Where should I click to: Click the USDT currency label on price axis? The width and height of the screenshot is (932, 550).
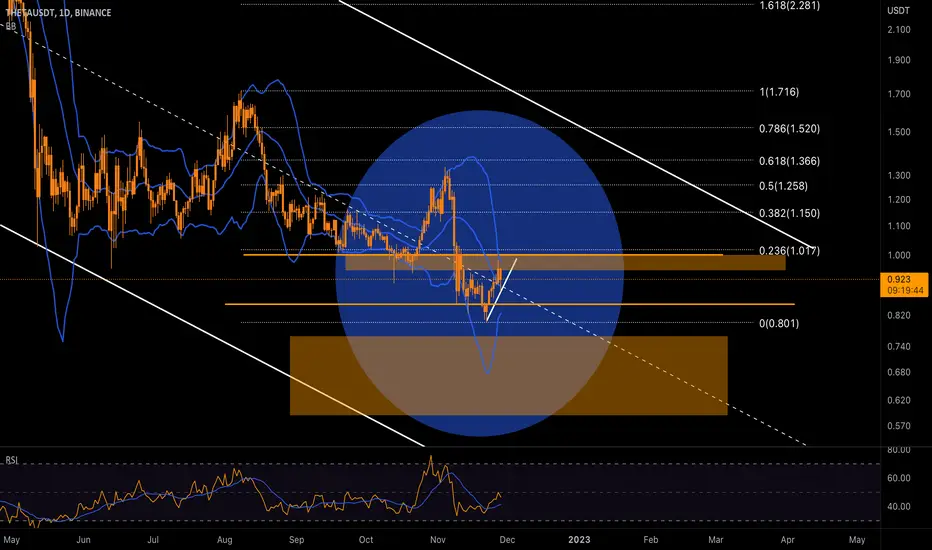(x=899, y=11)
